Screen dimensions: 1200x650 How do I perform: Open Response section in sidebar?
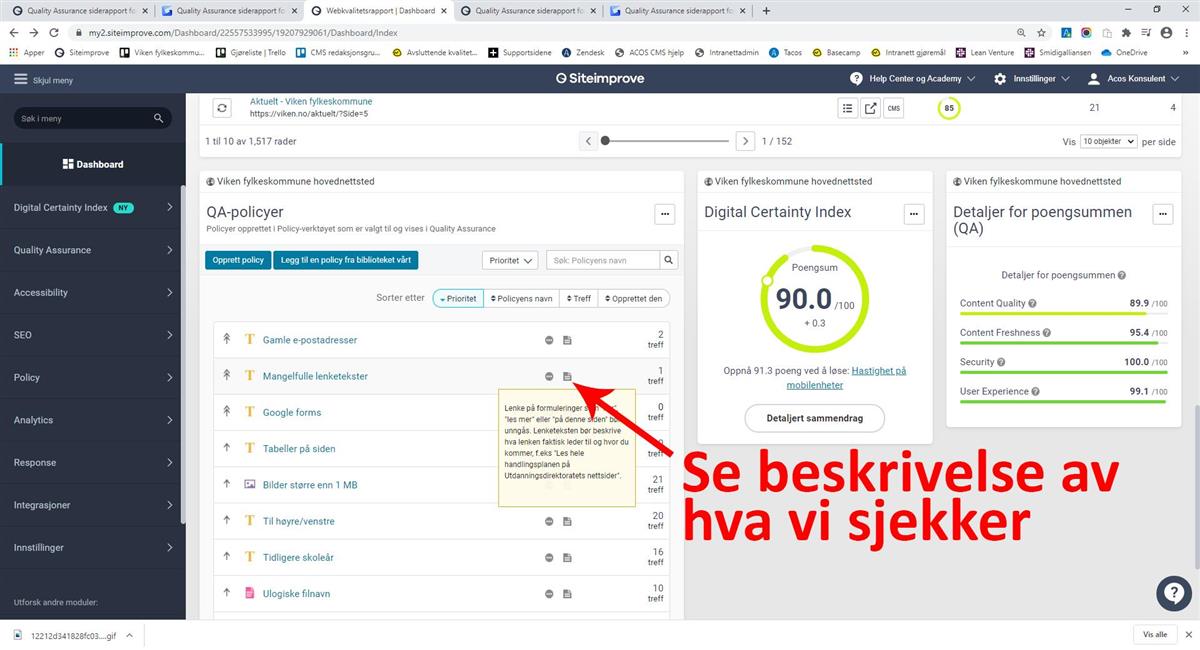93,463
